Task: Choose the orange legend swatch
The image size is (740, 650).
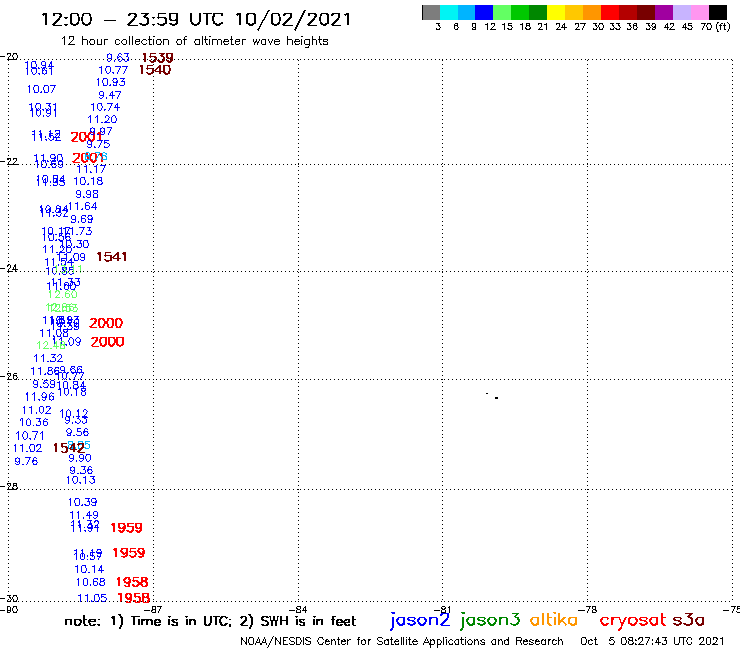Action: (592, 12)
